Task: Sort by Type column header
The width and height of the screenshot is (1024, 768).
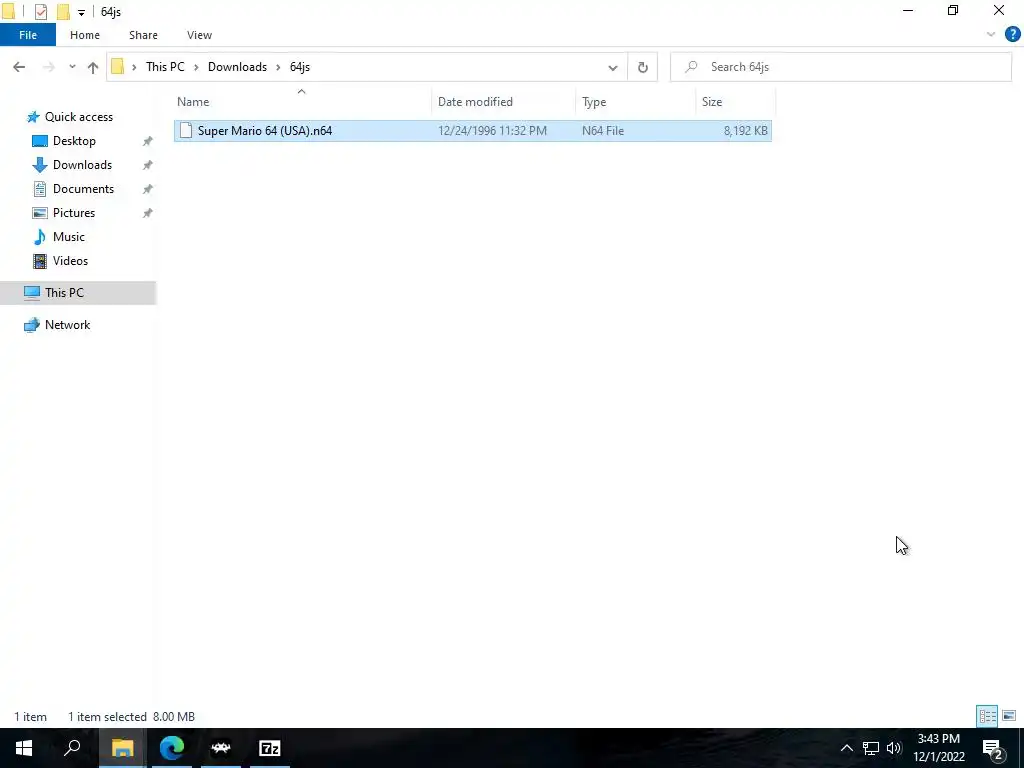Action: 635,102
